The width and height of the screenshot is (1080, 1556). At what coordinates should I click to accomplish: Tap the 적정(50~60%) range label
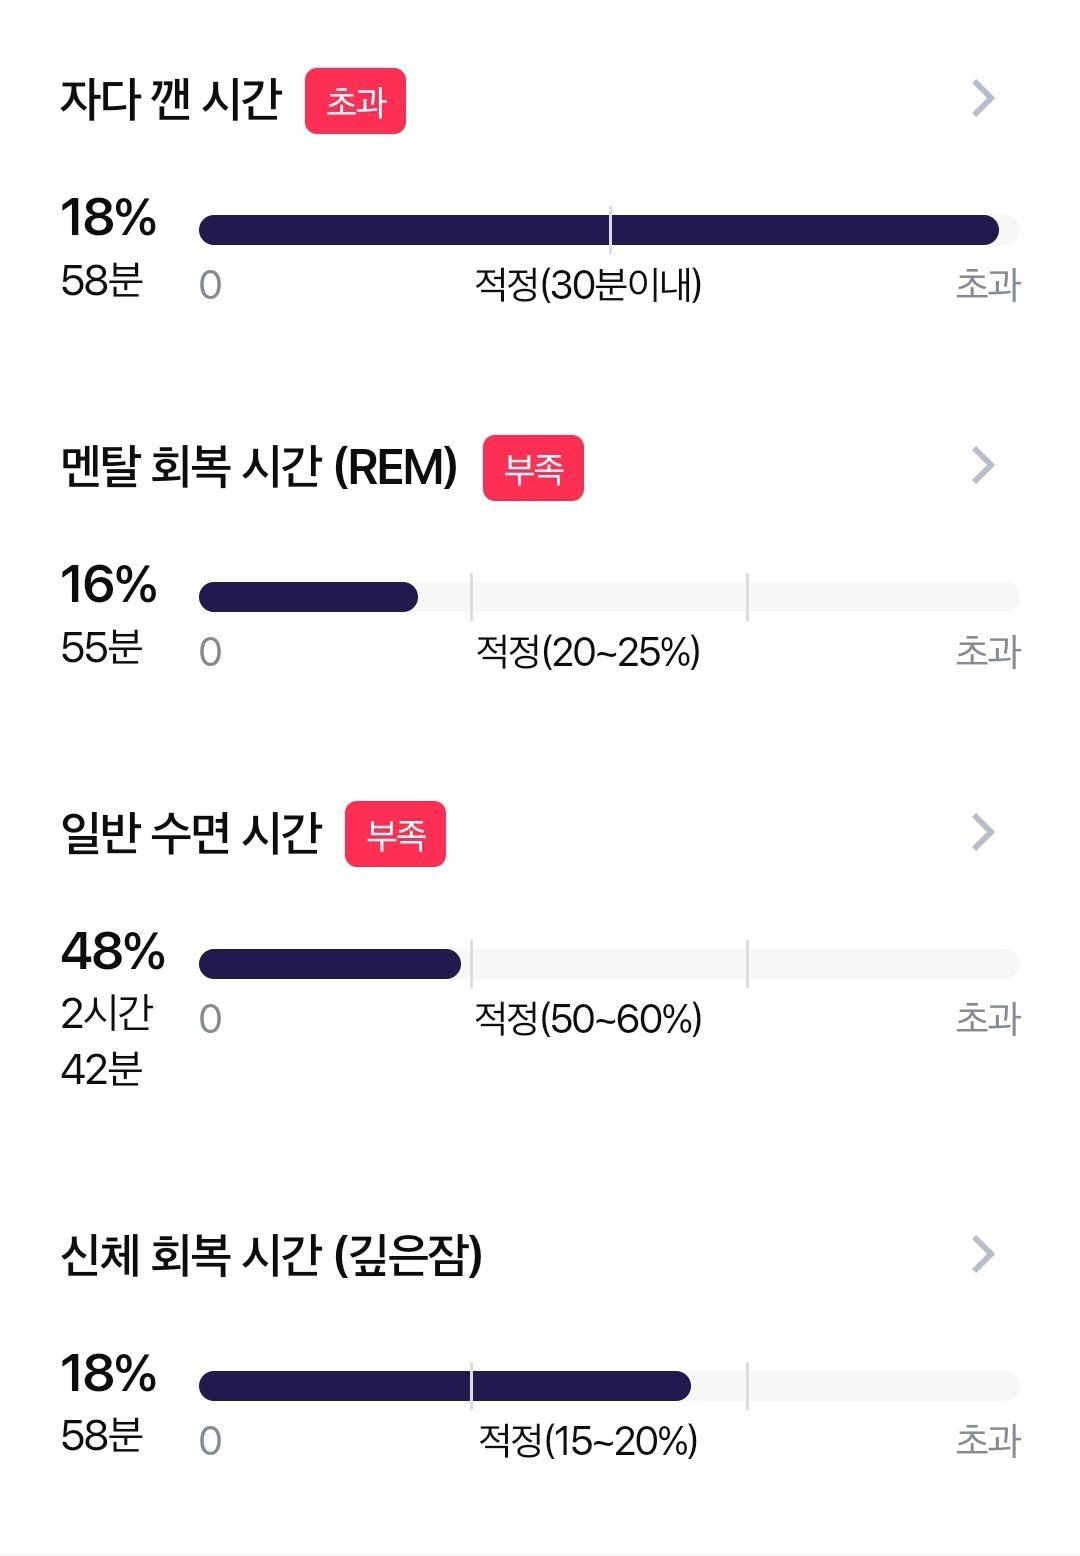588,1019
